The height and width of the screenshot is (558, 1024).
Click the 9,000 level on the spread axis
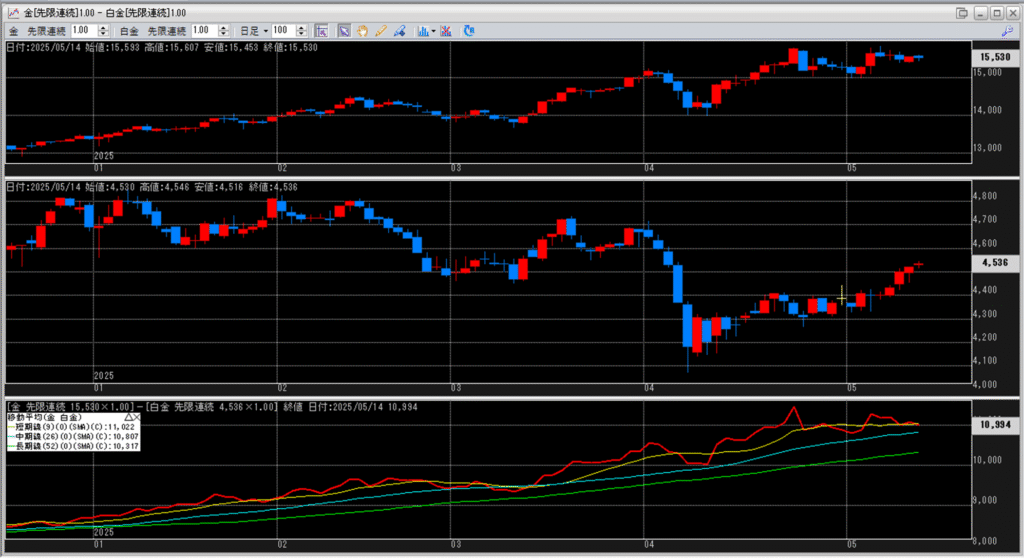(x=987, y=501)
